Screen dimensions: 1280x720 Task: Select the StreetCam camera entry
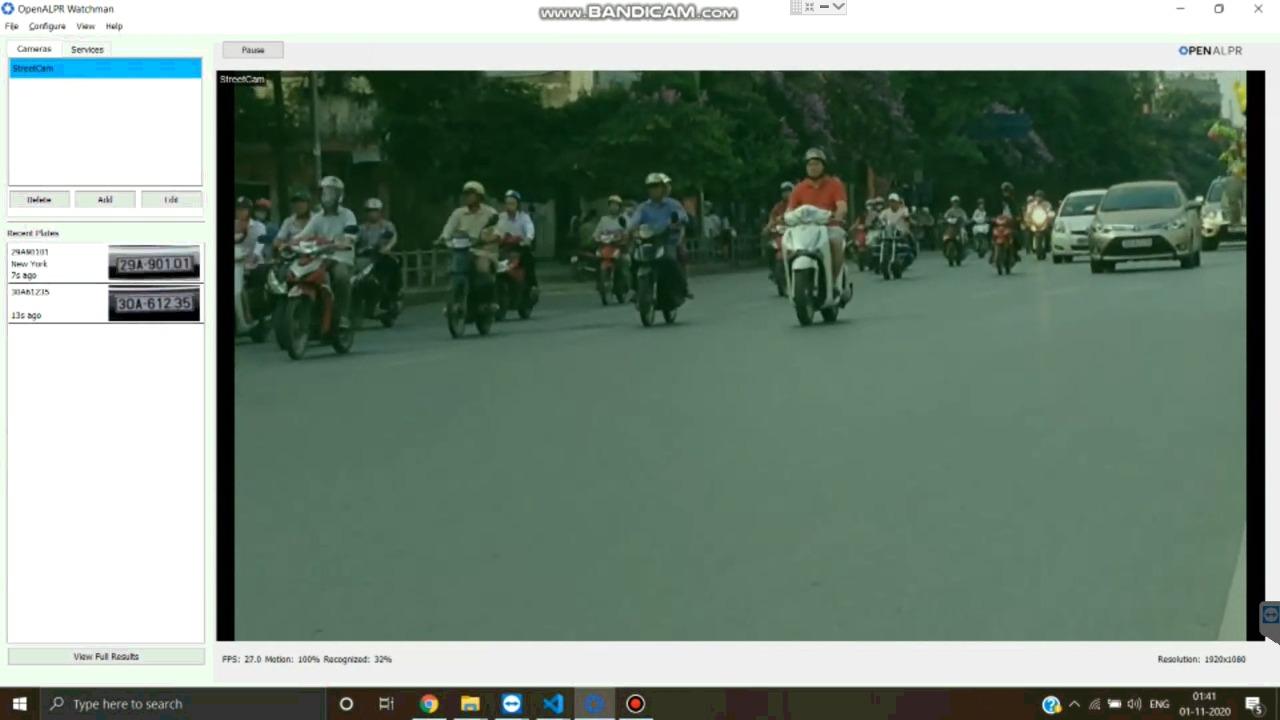[x=105, y=68]
